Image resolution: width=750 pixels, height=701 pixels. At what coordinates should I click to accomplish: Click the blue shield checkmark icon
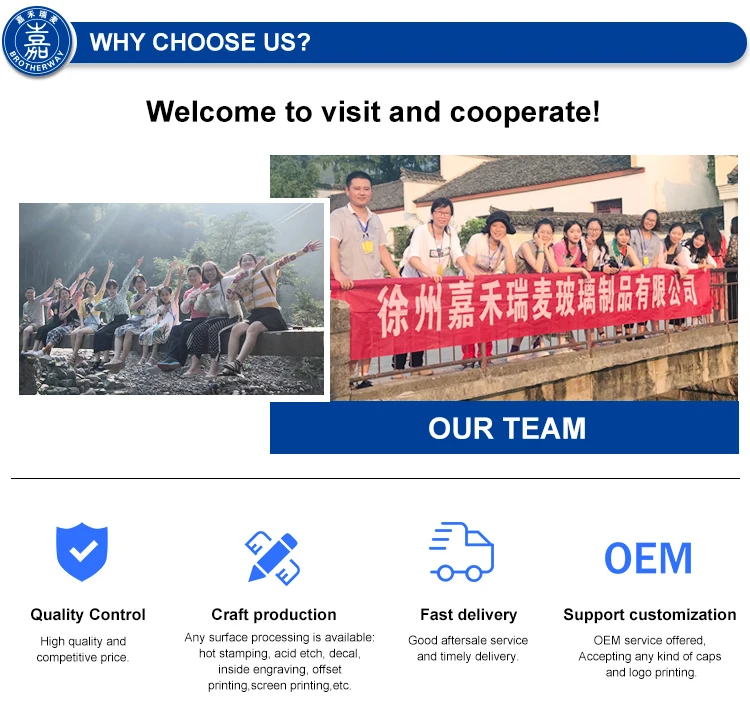[82, 551]
